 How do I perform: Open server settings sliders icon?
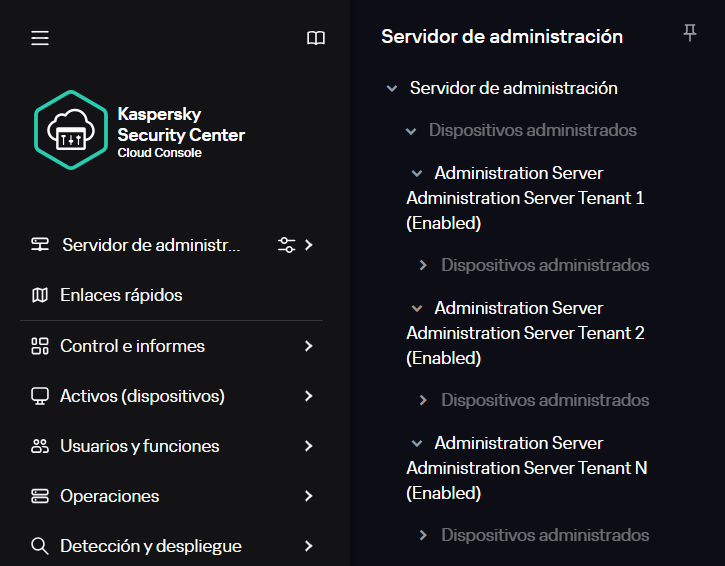286,245
